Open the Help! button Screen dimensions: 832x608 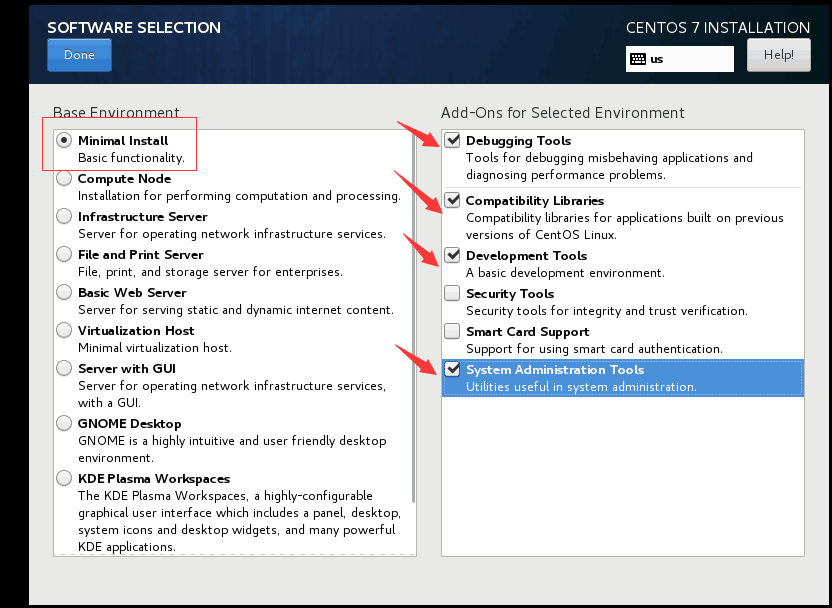[x=778, y=55]
